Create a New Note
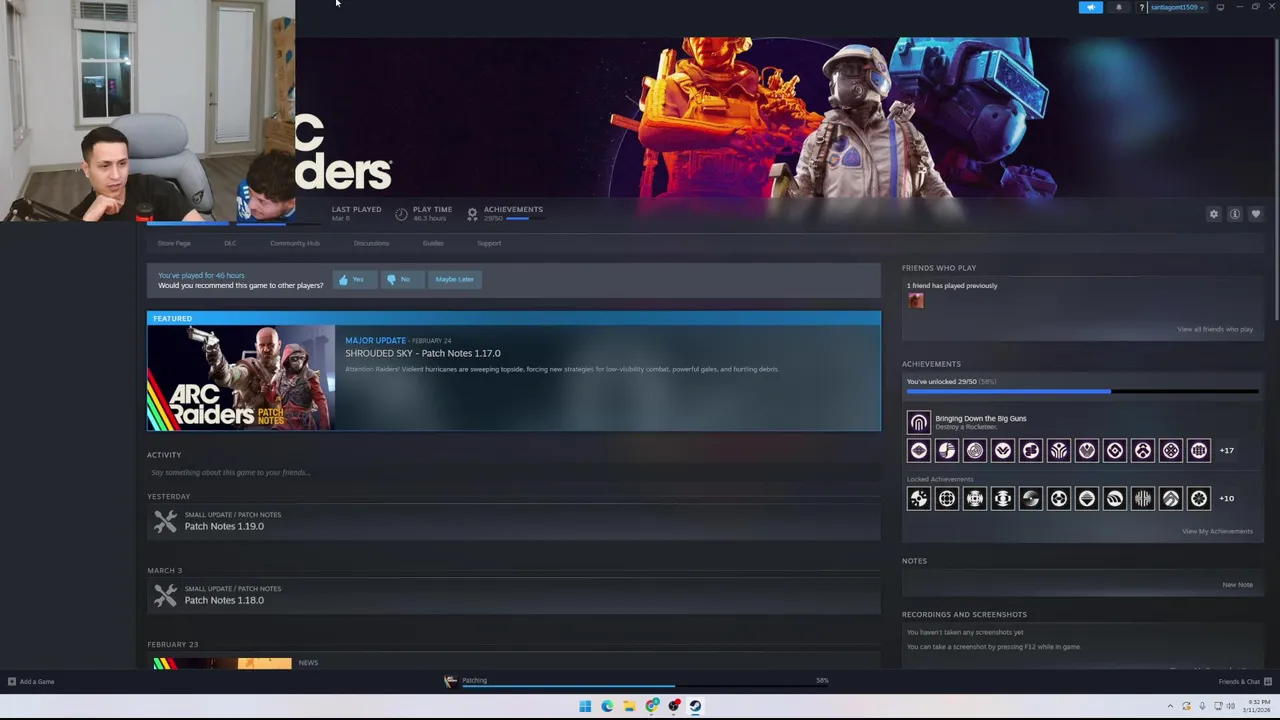This screenshot has height=720, width=1280. tap(1237, 585)
